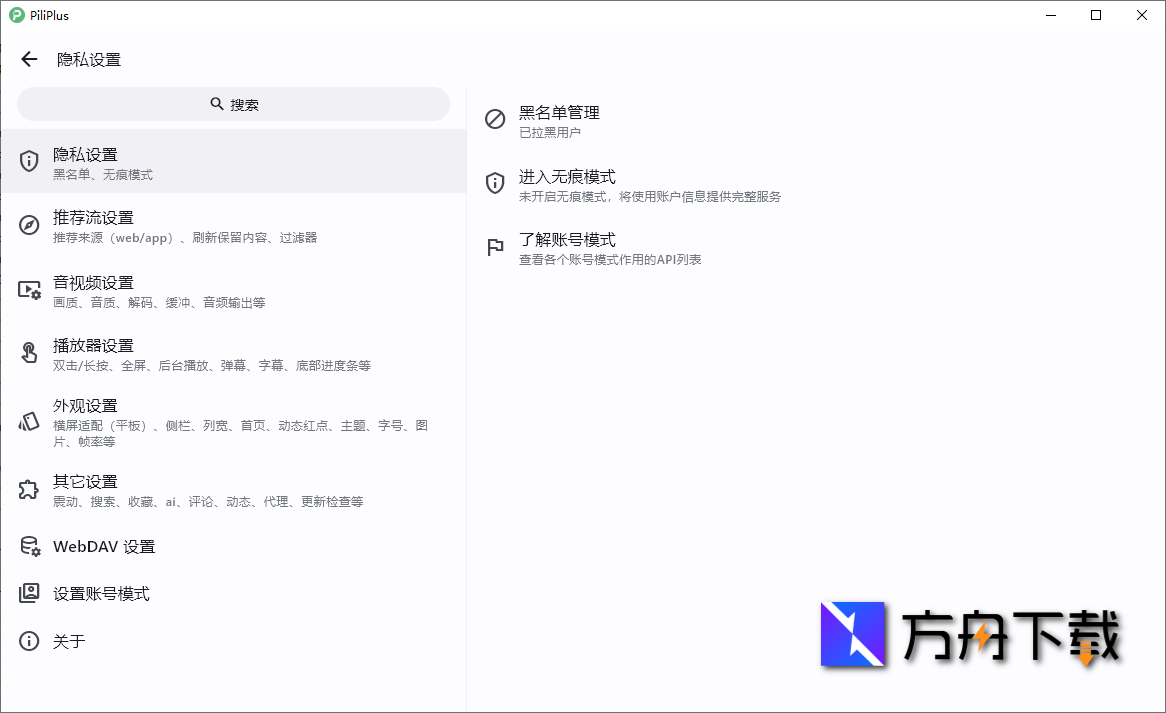Click the back arrow to exit 隐私设置
The width and height of the screenshot is (1166, 713).
pos(29,59)
